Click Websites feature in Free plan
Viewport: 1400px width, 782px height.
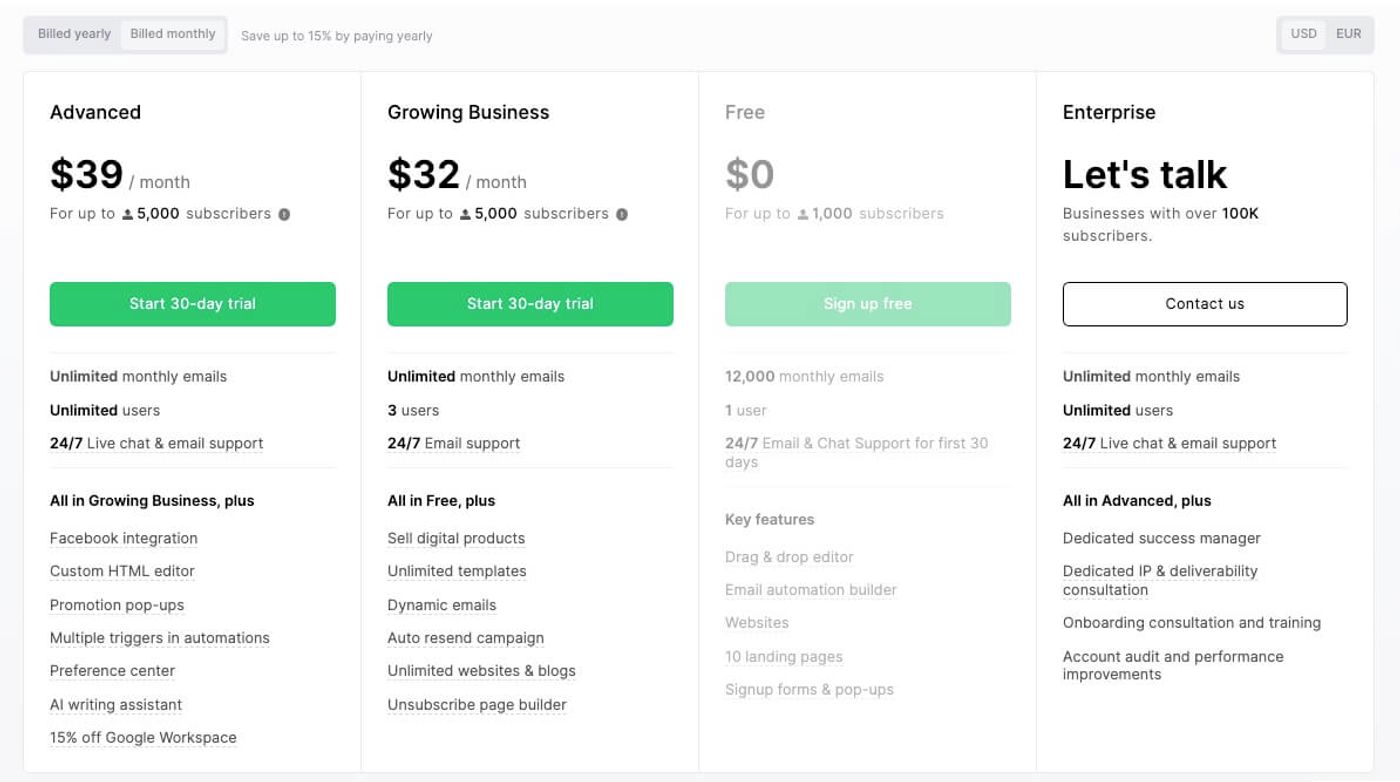[x=757, y=623]
